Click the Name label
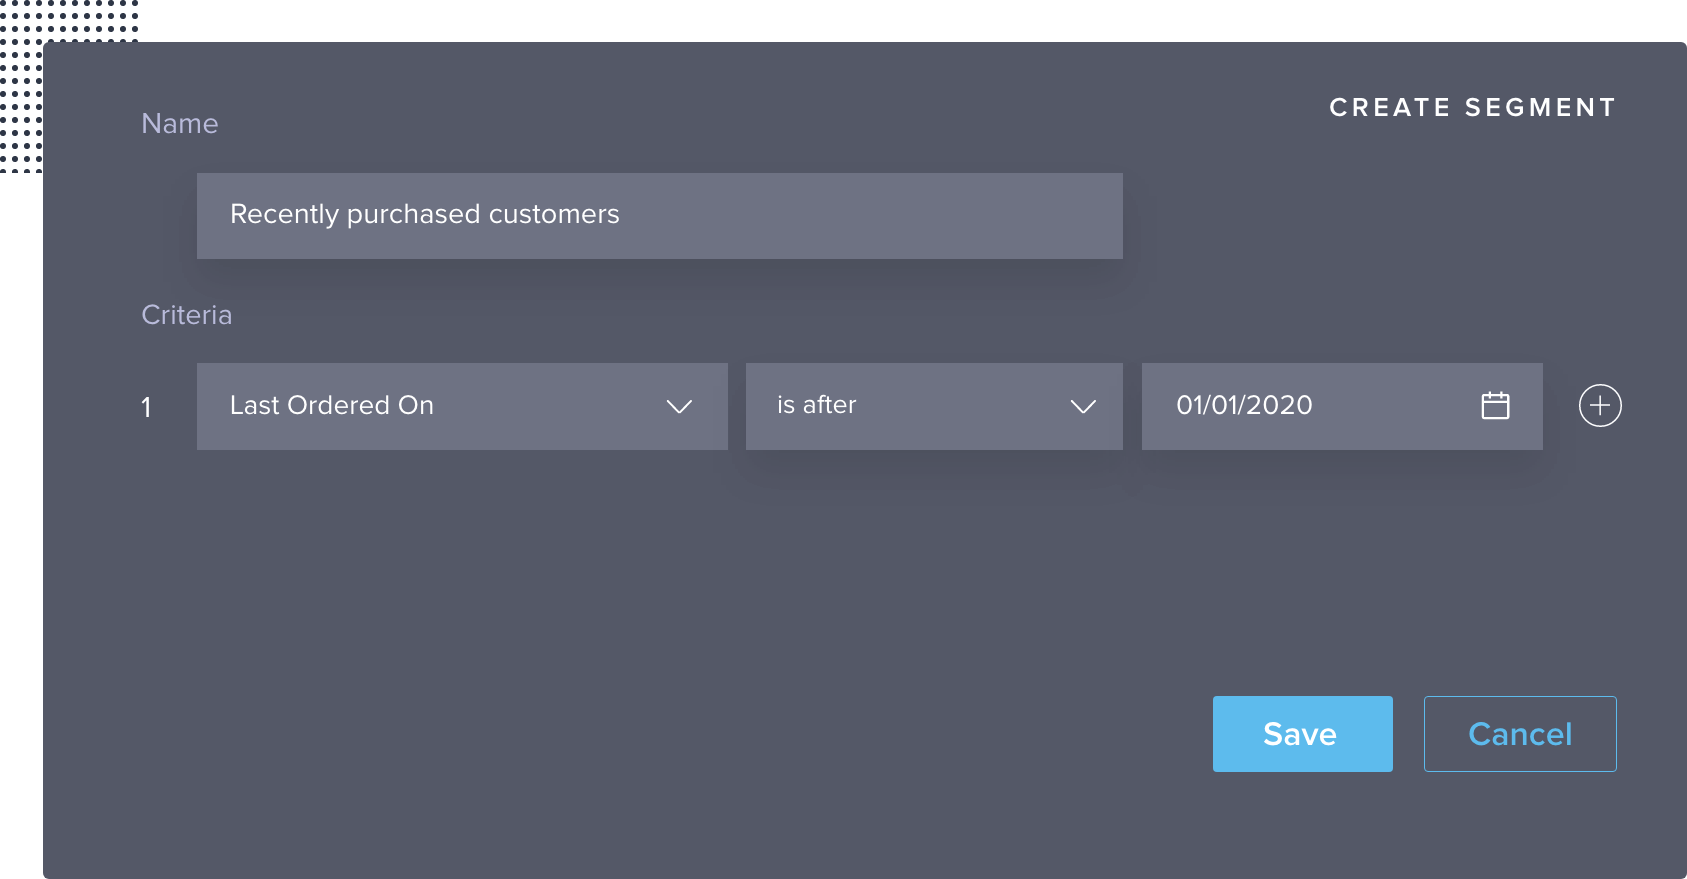This screenshot has width=1687, height=879. [180, 123]
